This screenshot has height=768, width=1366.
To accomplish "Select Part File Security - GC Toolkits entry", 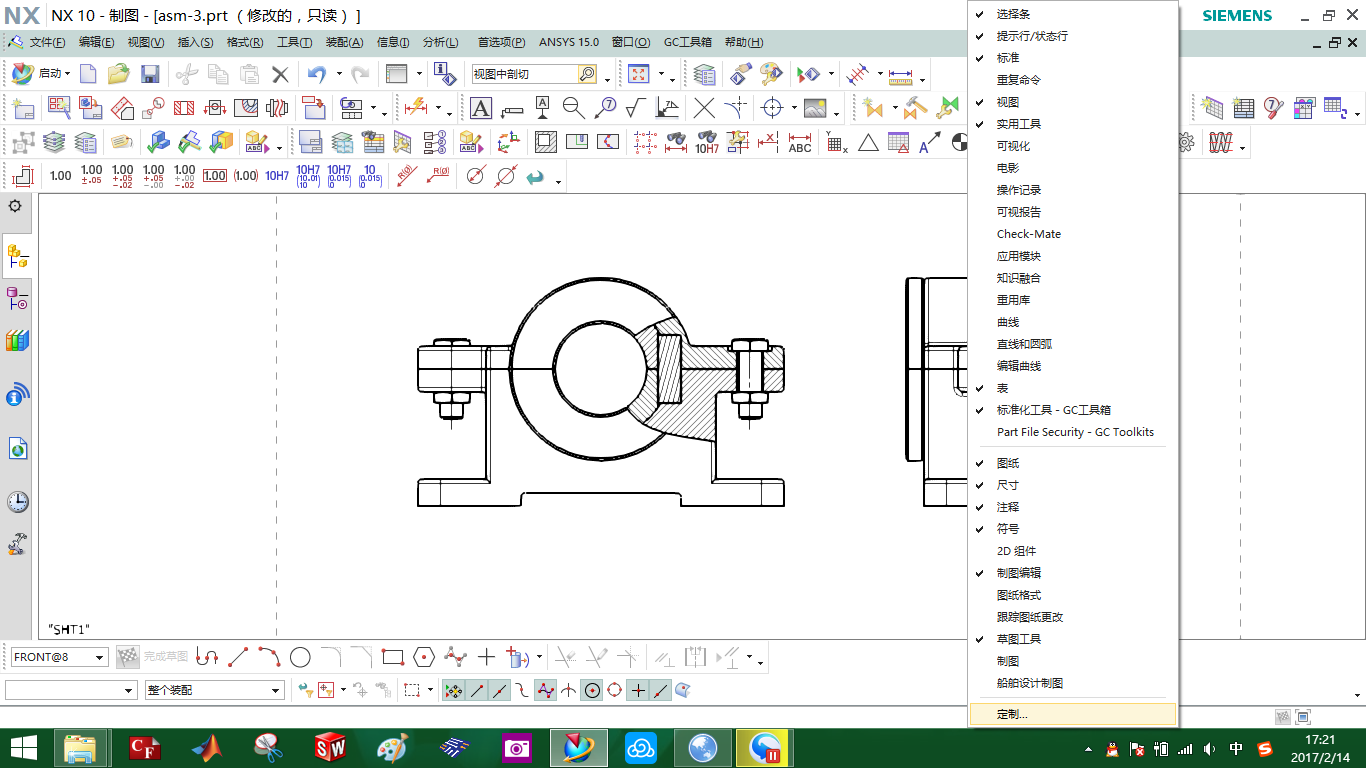I will click(x=1074, y=432).
